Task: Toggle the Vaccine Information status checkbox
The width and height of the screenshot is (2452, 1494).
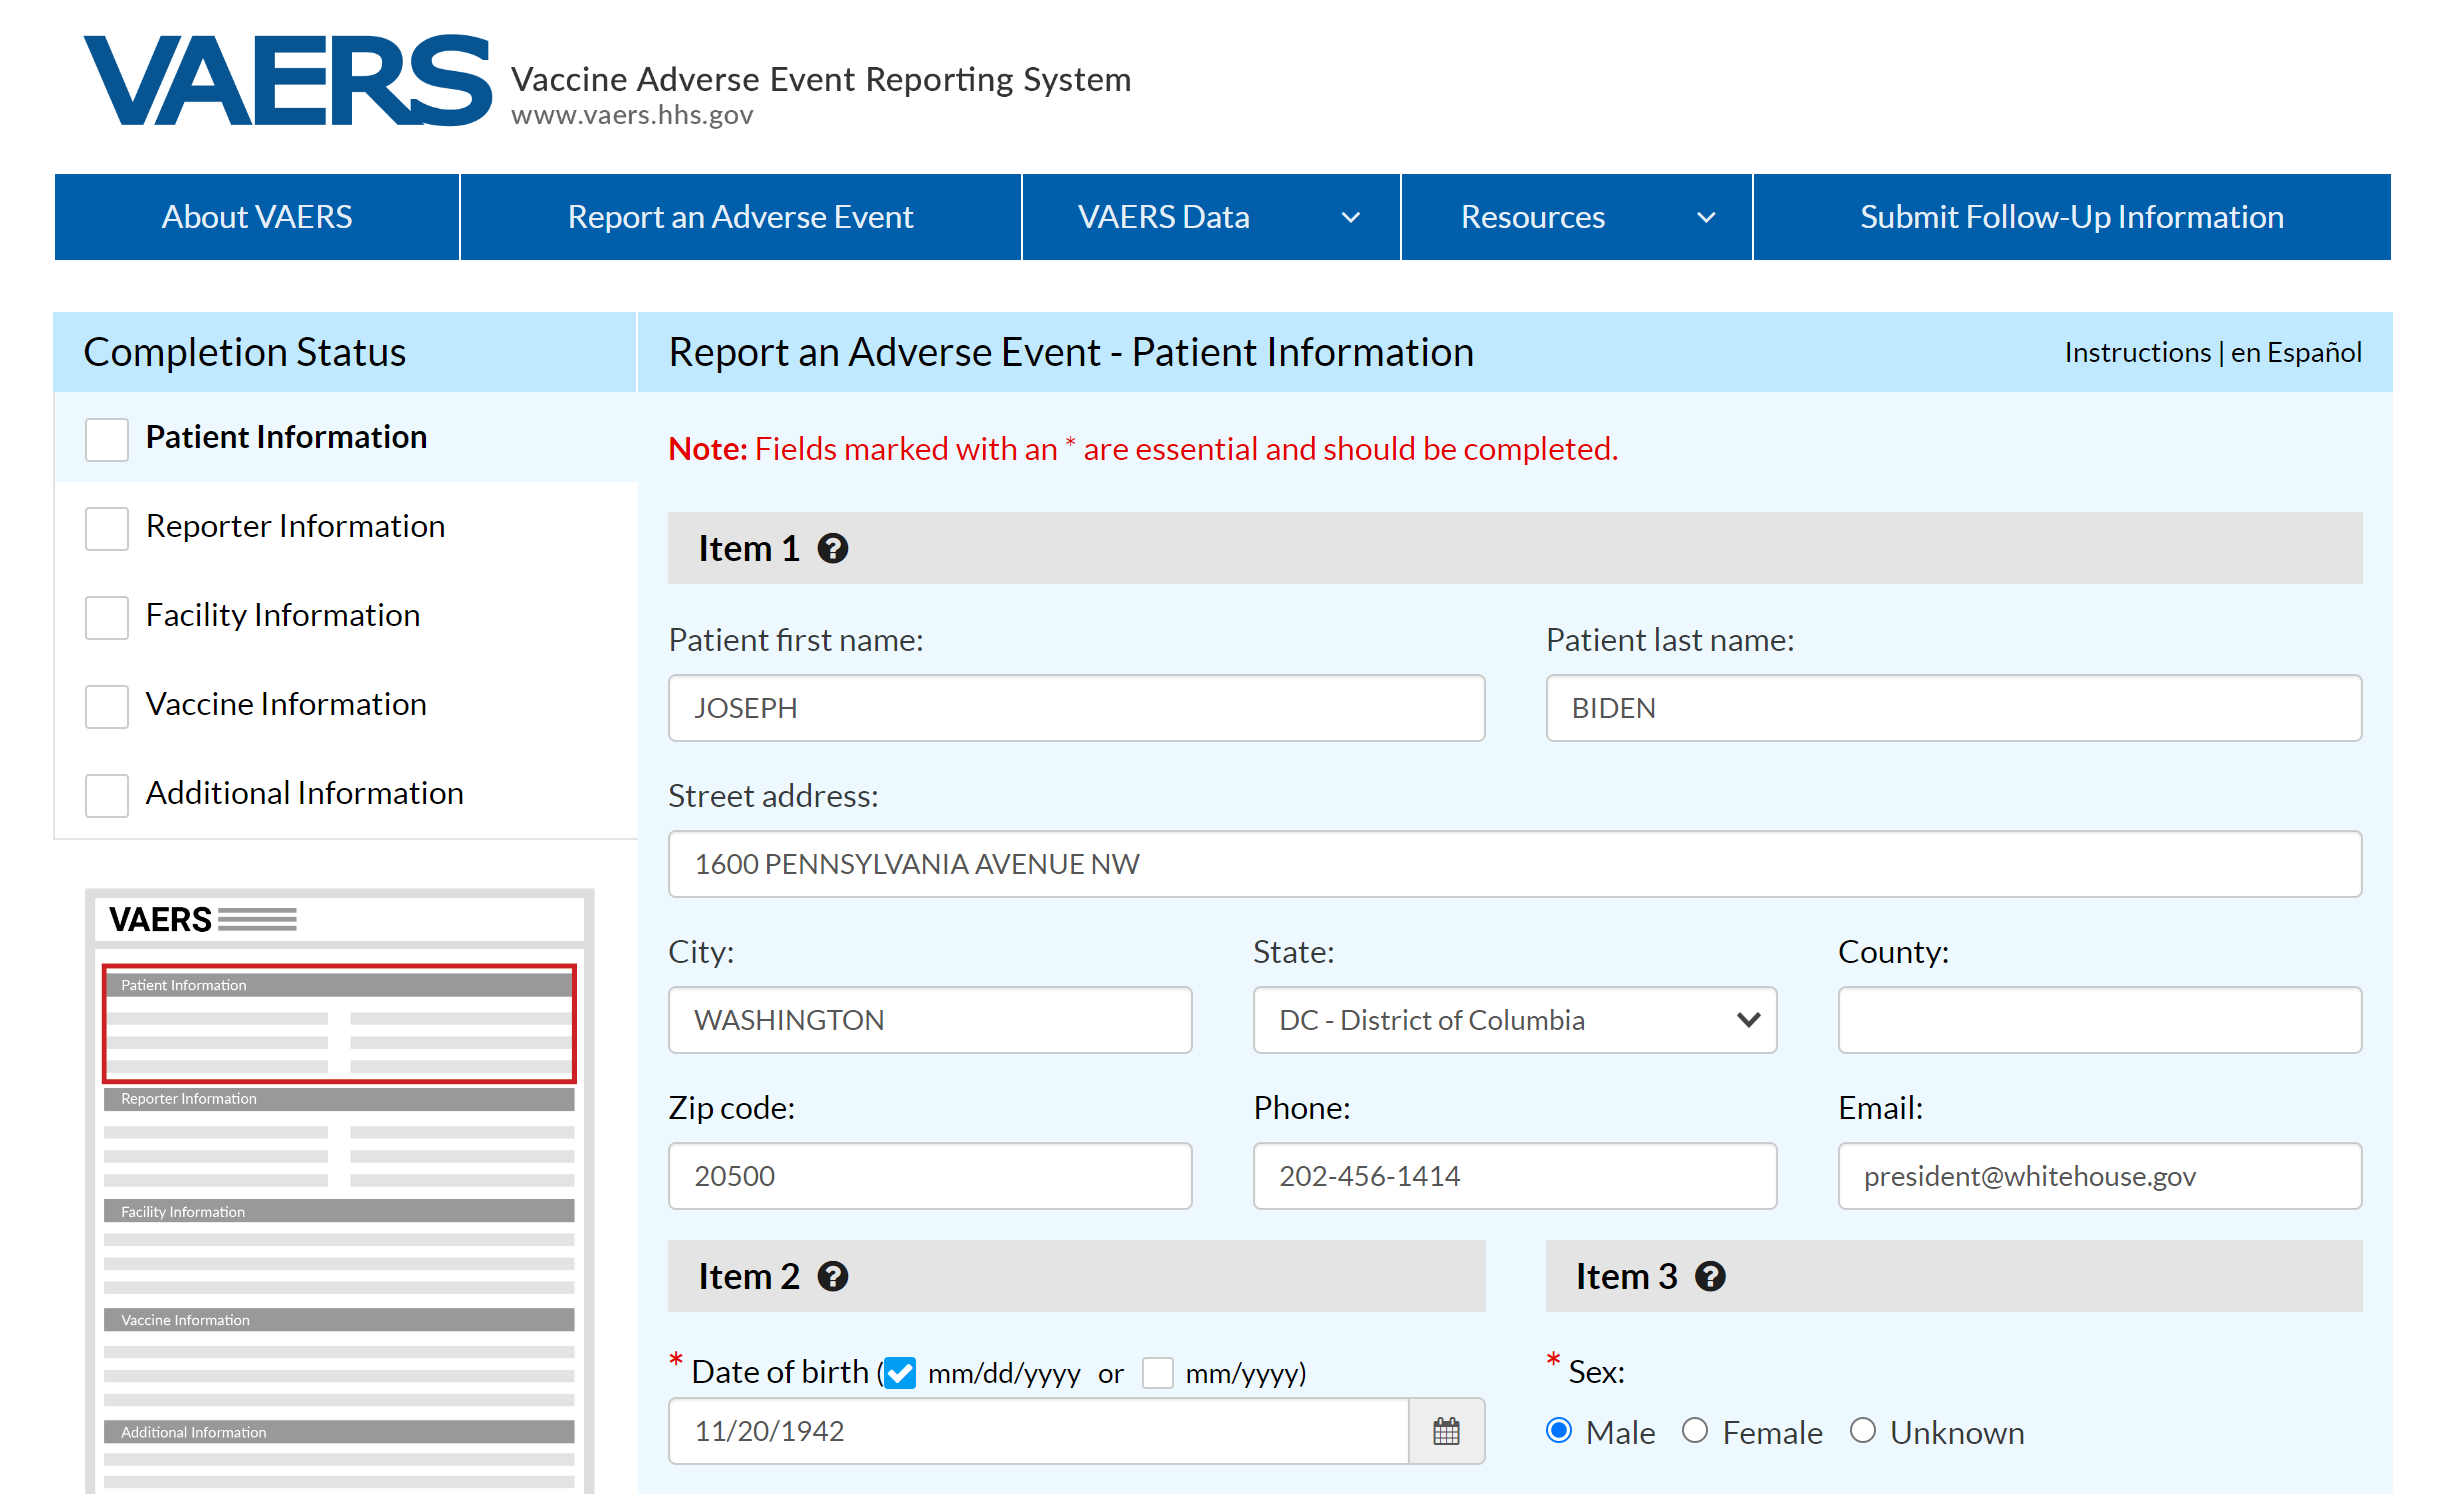Action: pos(107,706)
